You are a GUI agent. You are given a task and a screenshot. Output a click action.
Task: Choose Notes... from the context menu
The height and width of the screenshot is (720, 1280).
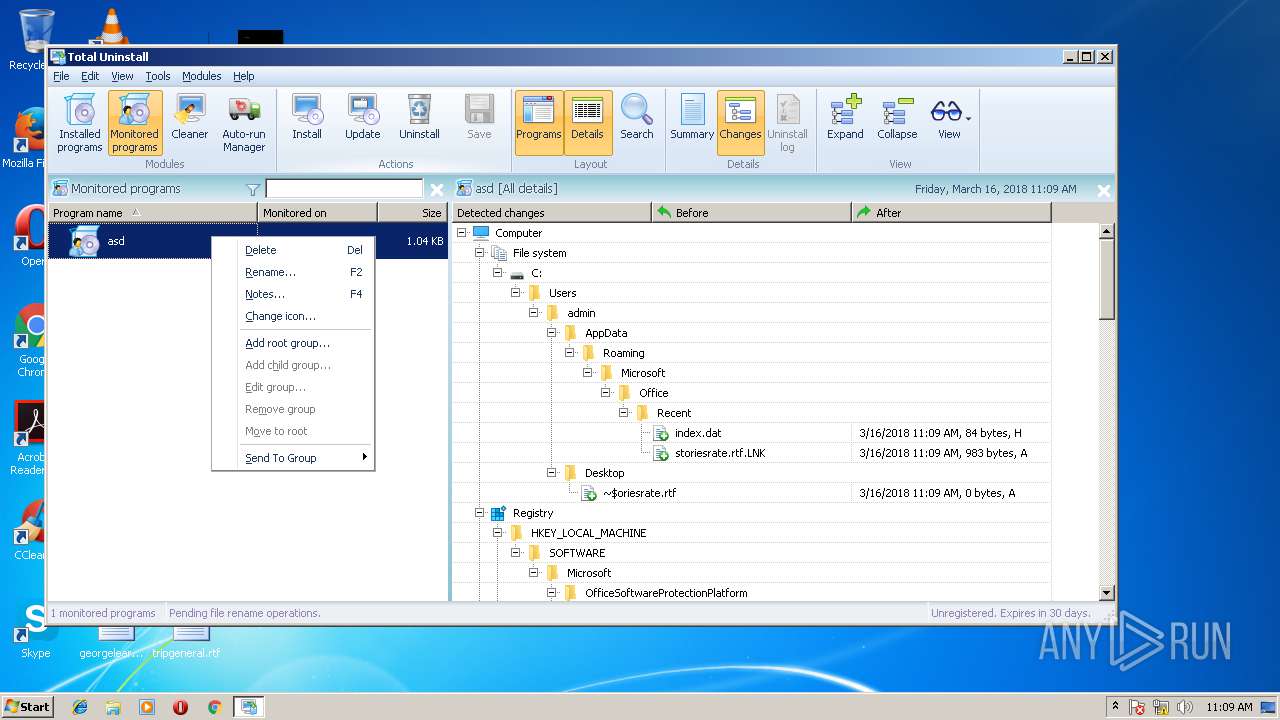click(x=293, y=294)
